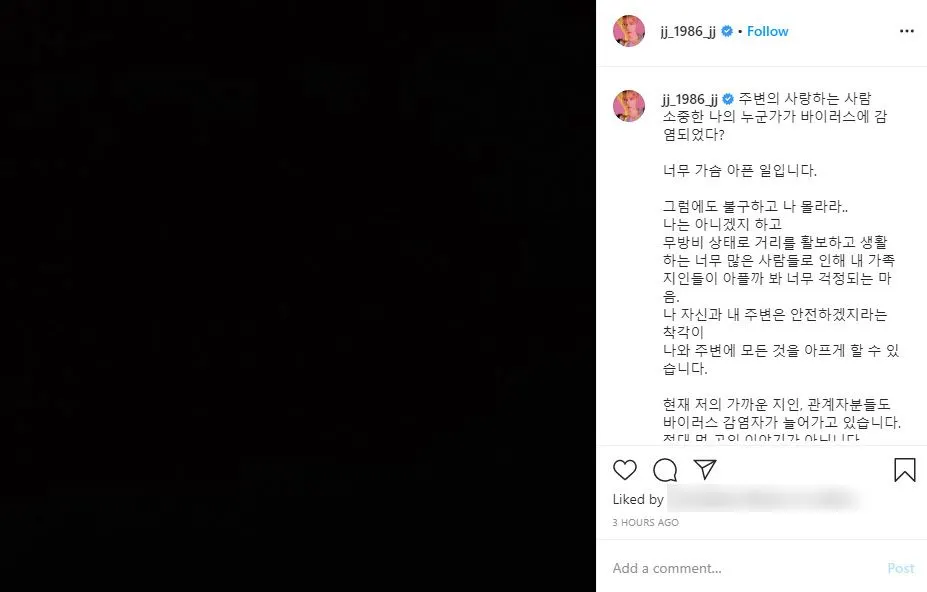Click the caption line 나는 아니겠지 하고
This screenshot has width=927, height=592.
click(x=722, y=224)
